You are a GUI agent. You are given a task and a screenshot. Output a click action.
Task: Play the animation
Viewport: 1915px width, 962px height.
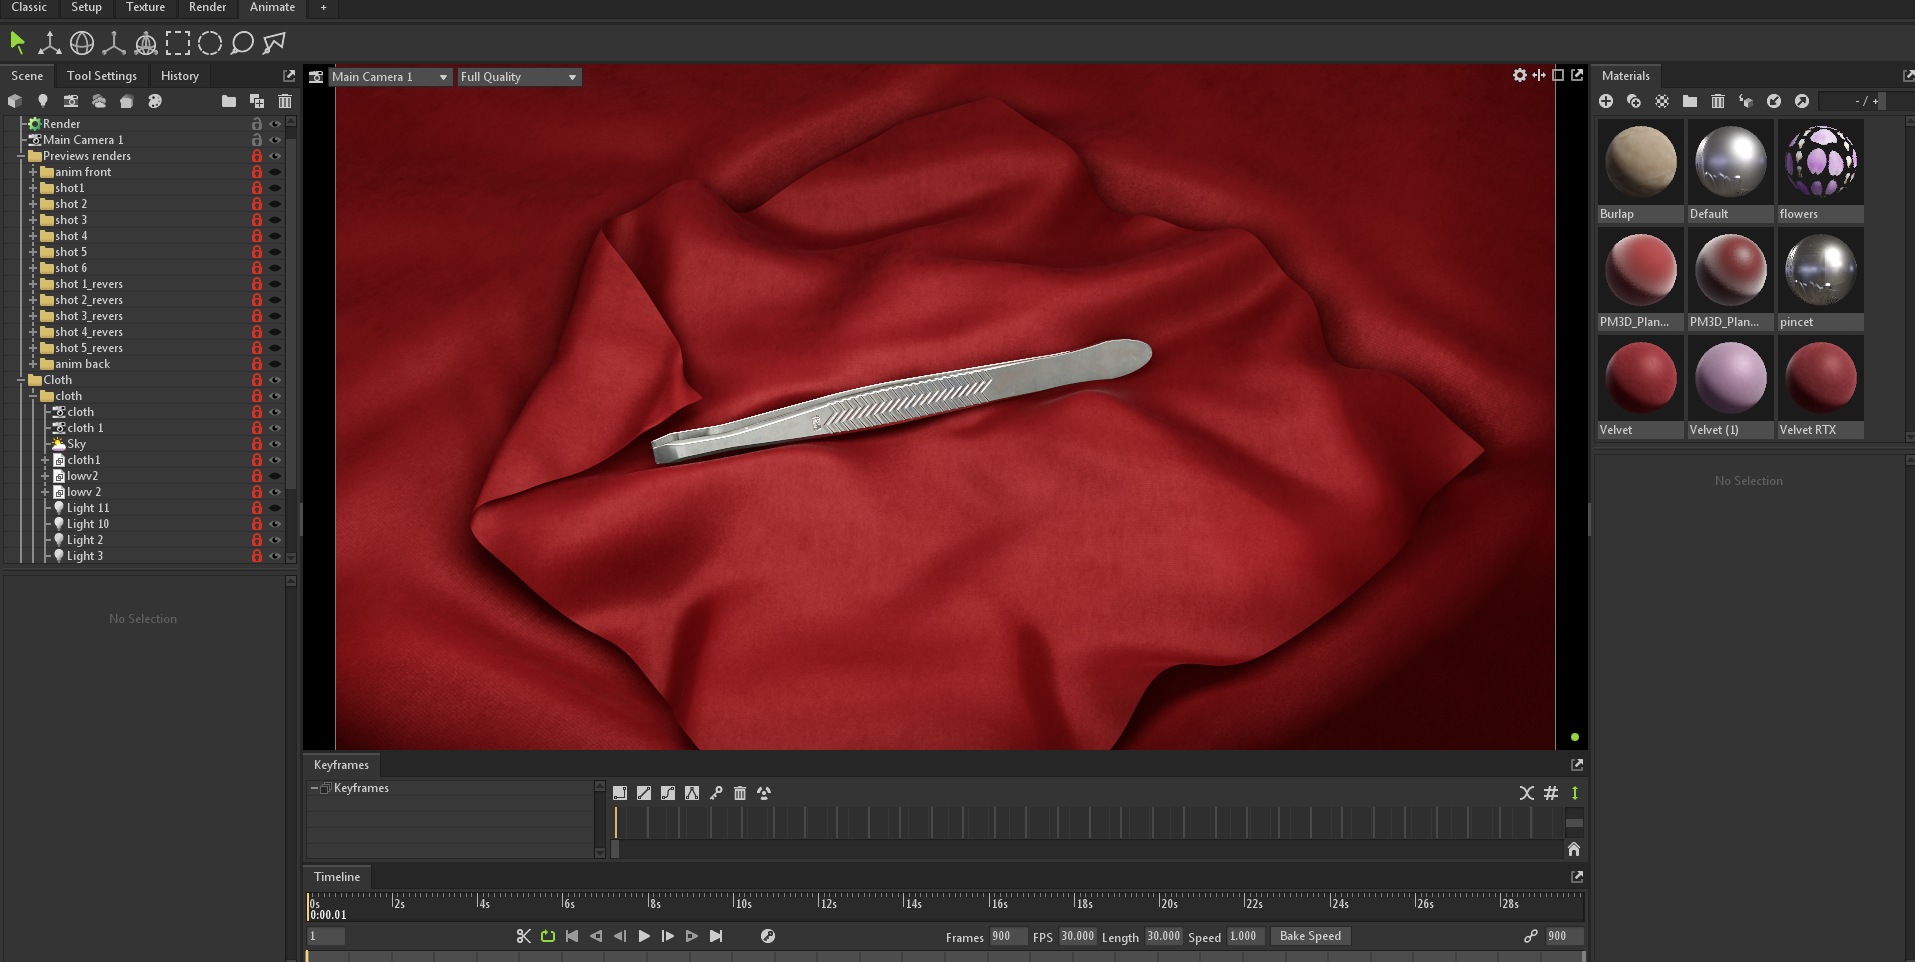pos(644,936)
